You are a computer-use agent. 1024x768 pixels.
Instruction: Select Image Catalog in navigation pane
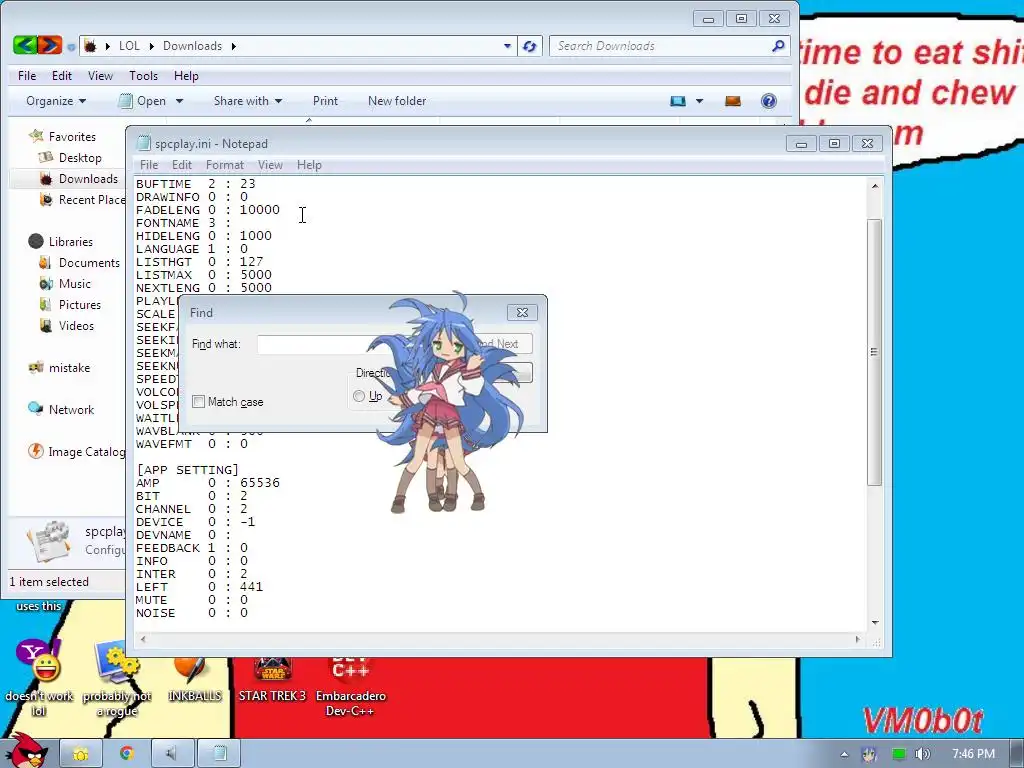(x=76, y=451)
